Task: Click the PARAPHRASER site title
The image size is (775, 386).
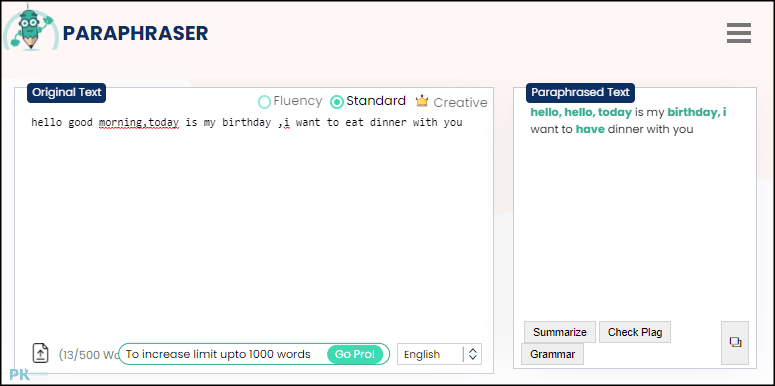Action: coord(135,33)
